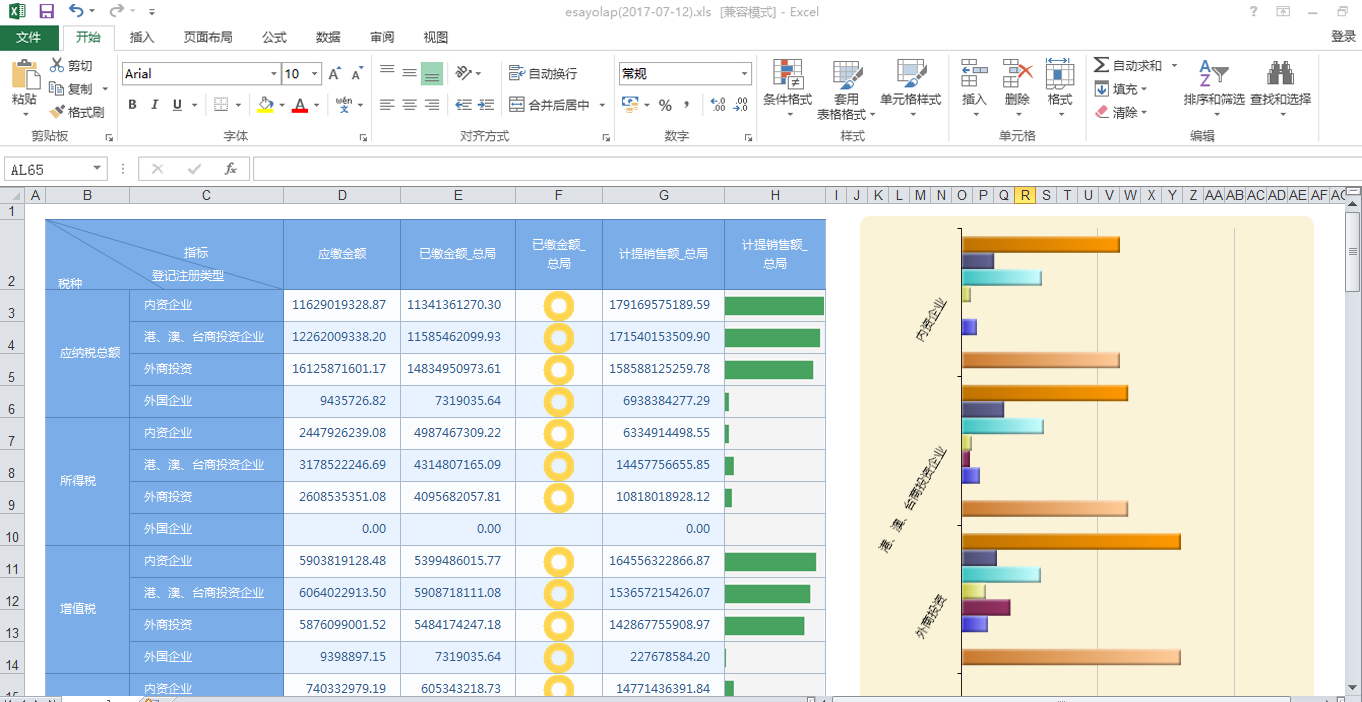Viewport: 1362px width, 702px height.
Task: Click into the formula bar input
Action: point(806,169)
